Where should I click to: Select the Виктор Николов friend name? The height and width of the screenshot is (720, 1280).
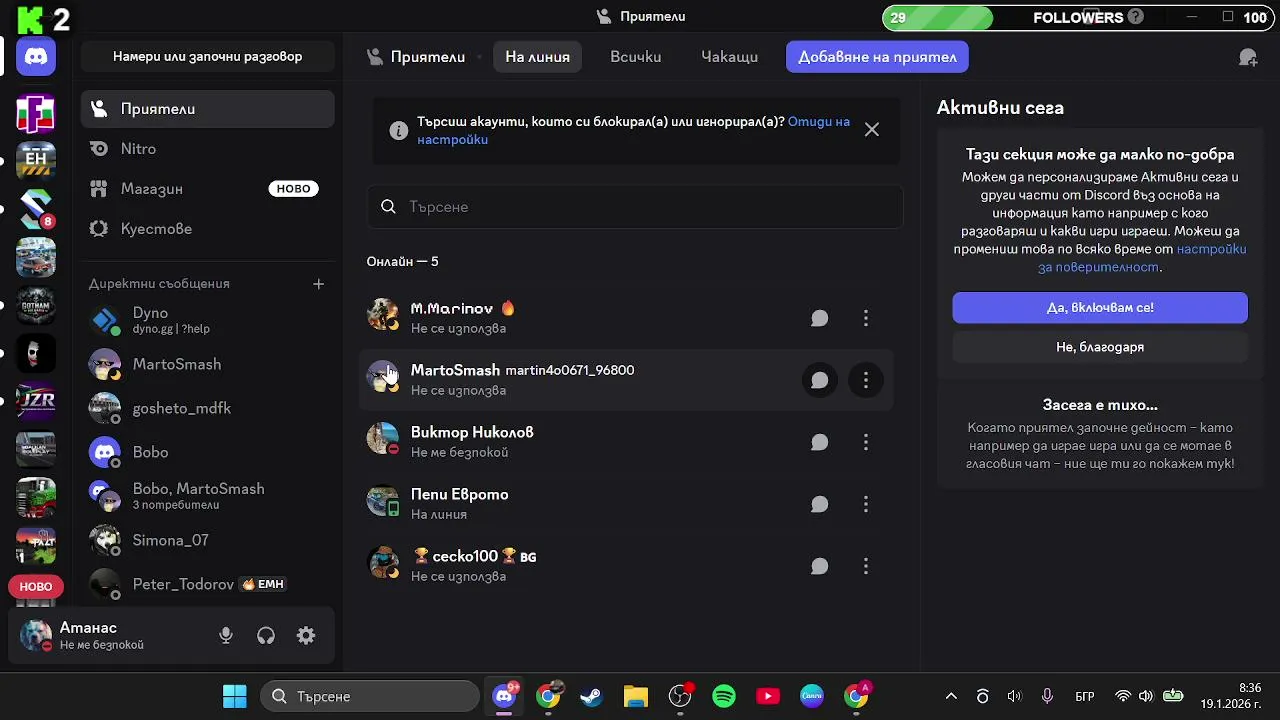click(472, 433)
